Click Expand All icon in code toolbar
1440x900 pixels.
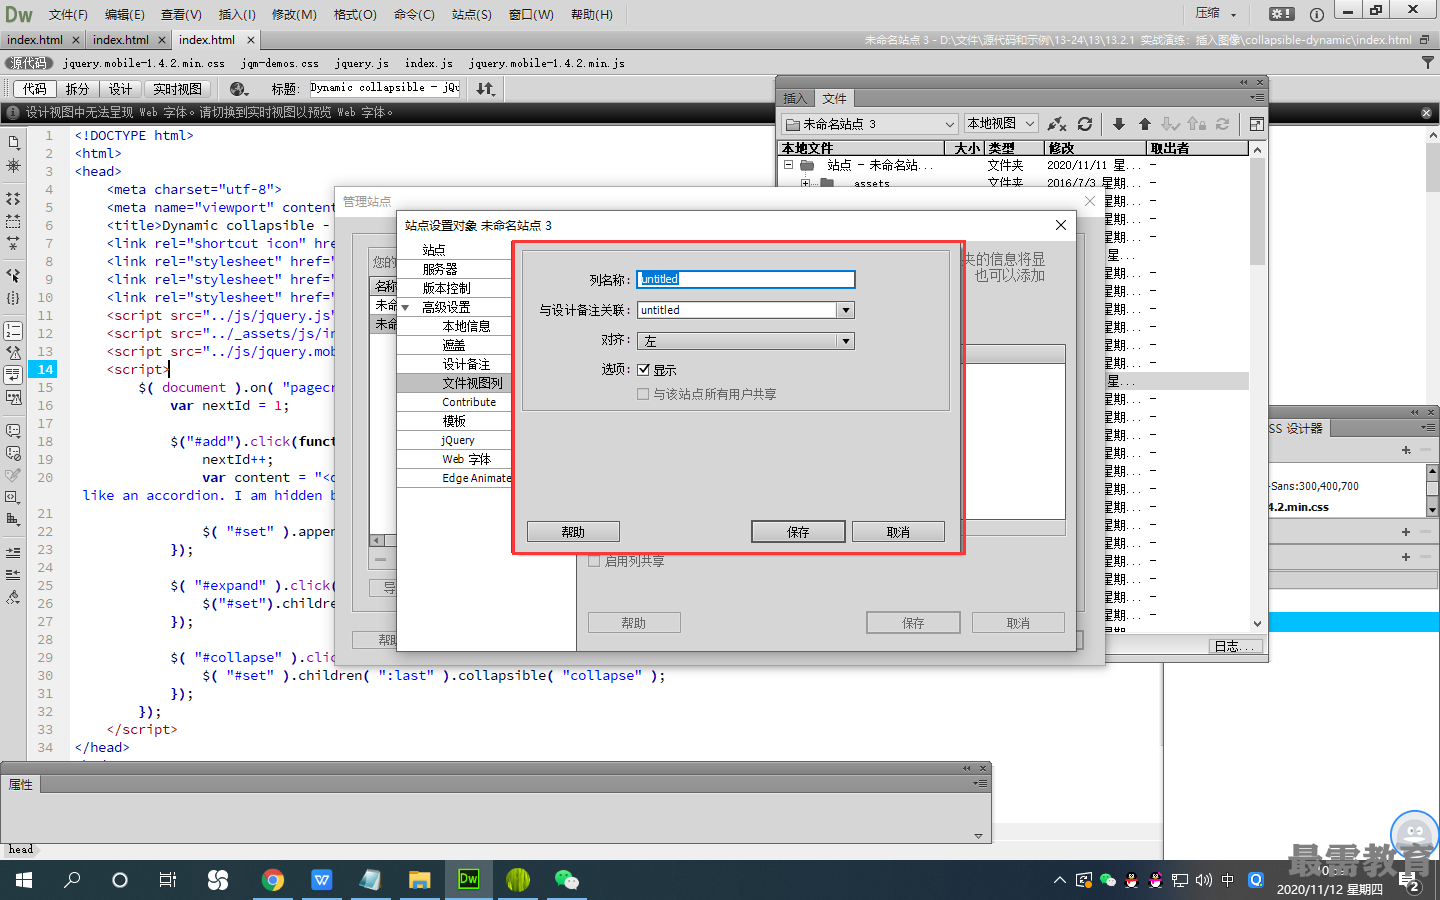(x=13, y=243)
